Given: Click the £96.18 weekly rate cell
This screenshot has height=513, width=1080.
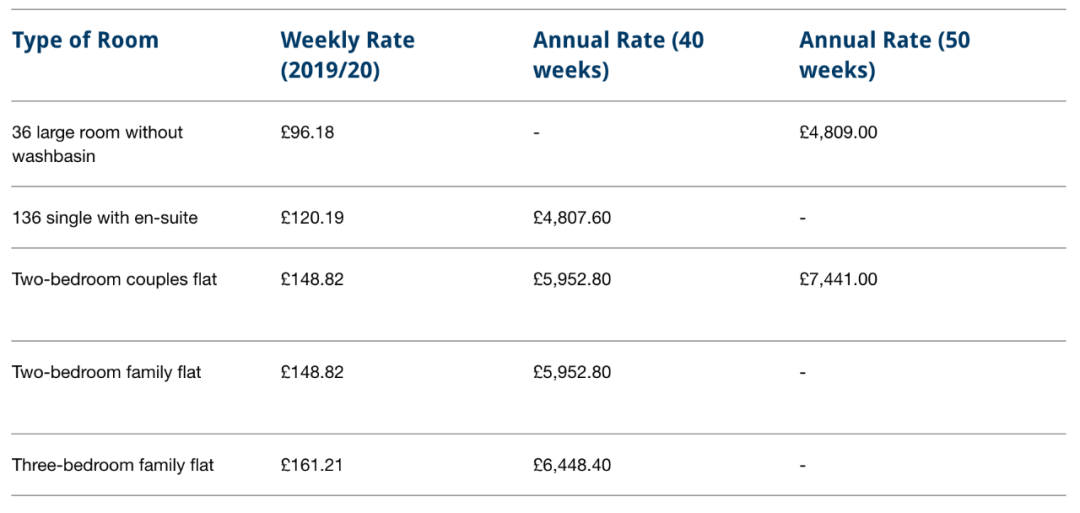Looking at the screenshot, I should (307, 132).
